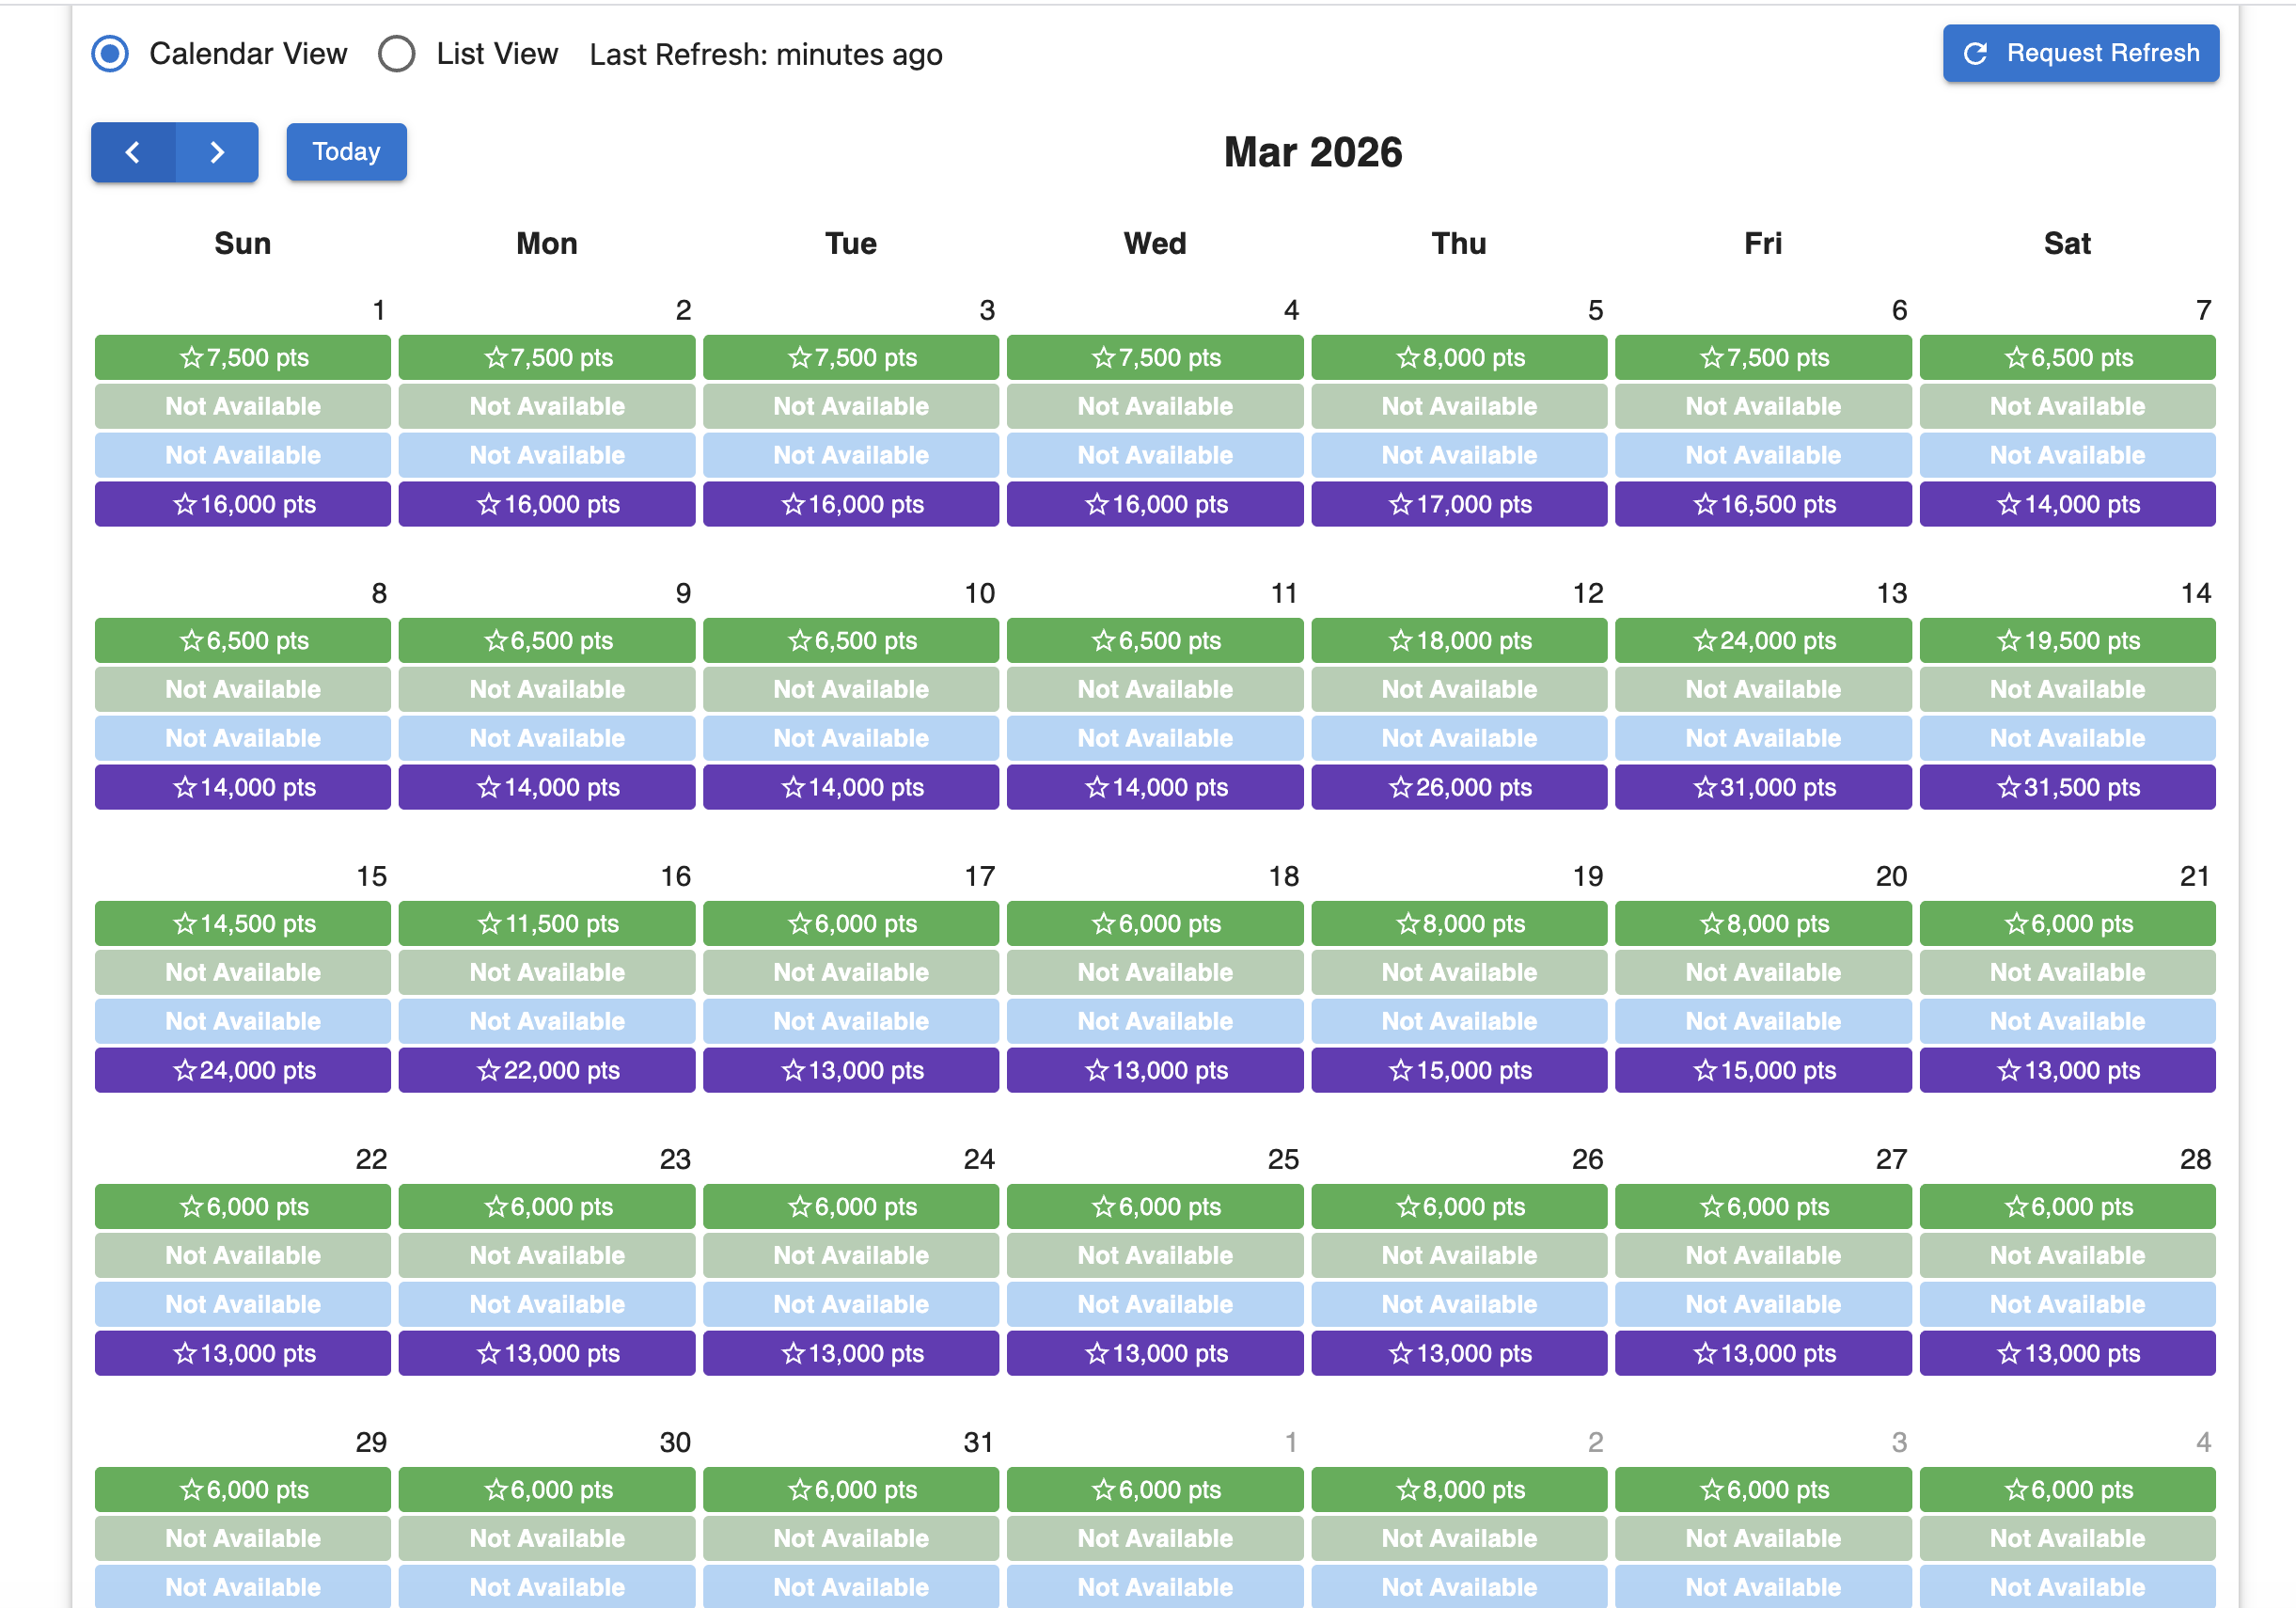
Task: Open the 8,000 pts rate on April 2
Action: click(1459, 1489)
